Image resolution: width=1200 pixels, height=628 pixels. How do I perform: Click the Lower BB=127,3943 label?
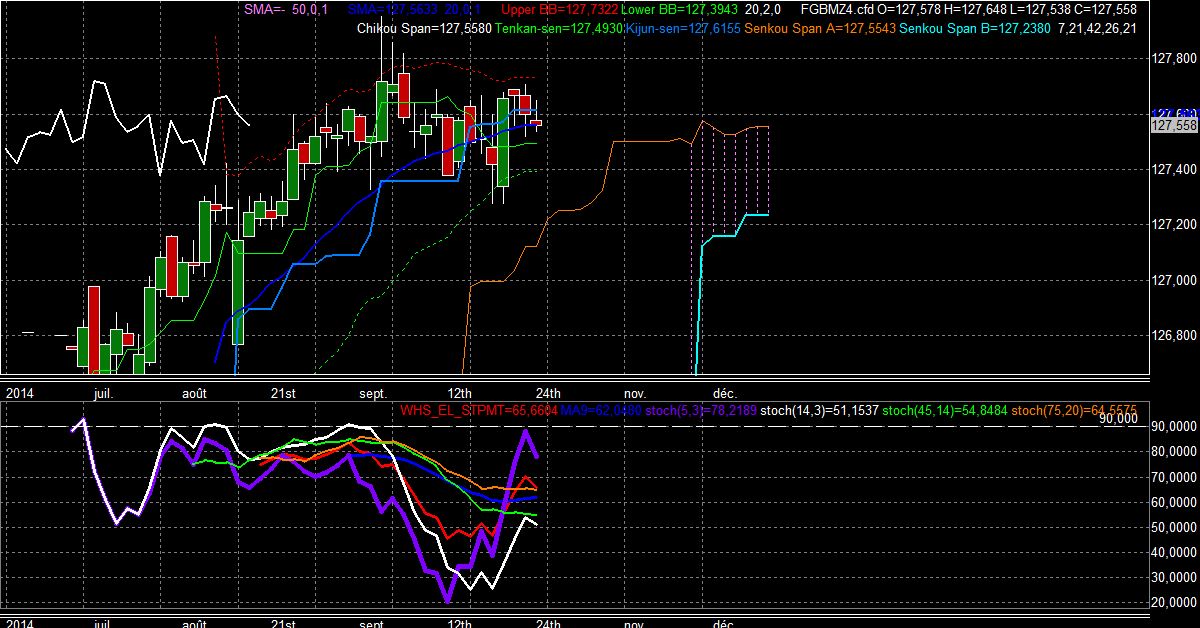coord(680,9)
